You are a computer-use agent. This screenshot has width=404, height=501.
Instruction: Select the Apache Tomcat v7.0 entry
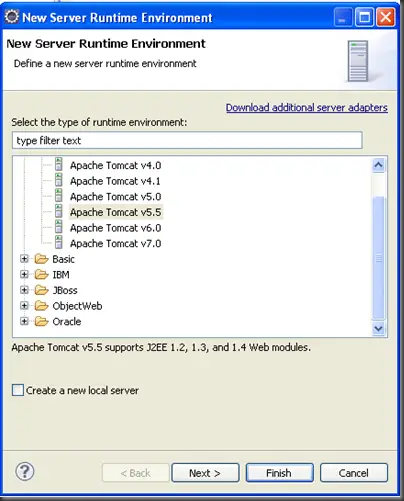(116, 243)
